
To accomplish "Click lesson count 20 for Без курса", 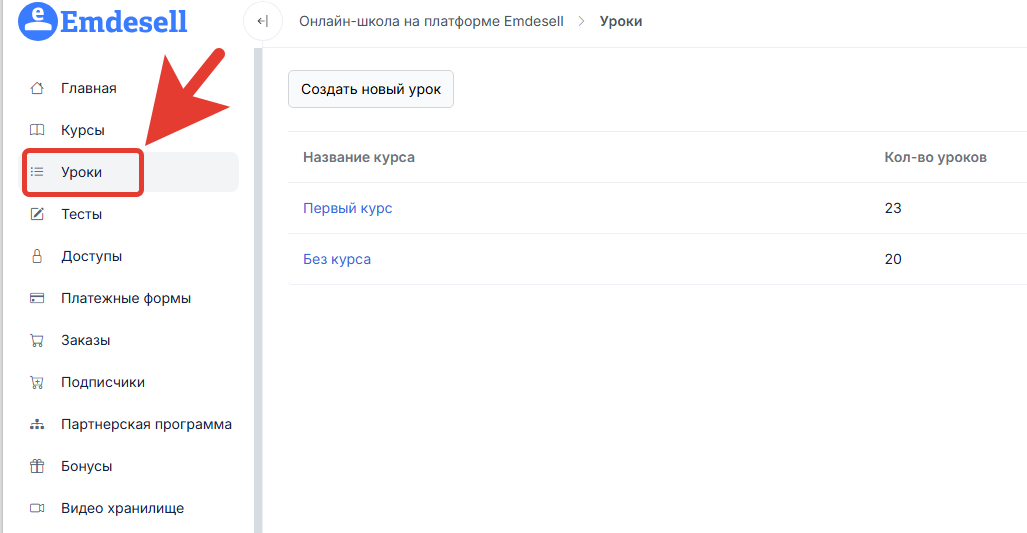I will [893, 259].
